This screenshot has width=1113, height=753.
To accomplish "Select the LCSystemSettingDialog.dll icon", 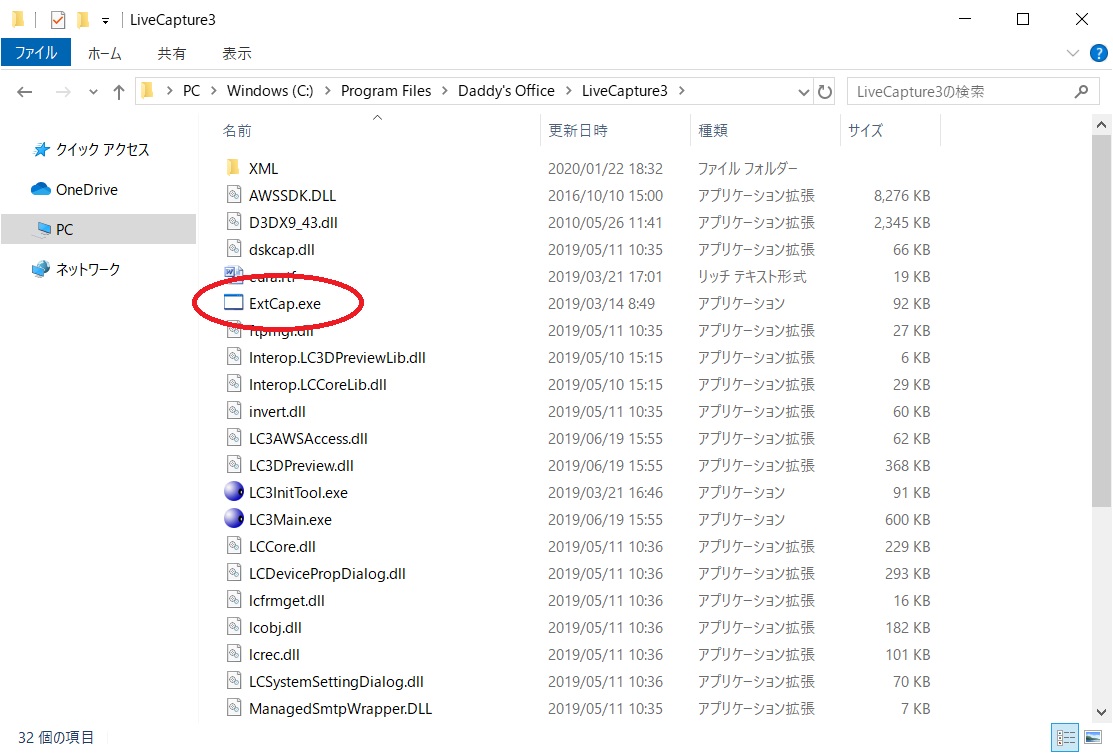I will (x=234, y=680).
